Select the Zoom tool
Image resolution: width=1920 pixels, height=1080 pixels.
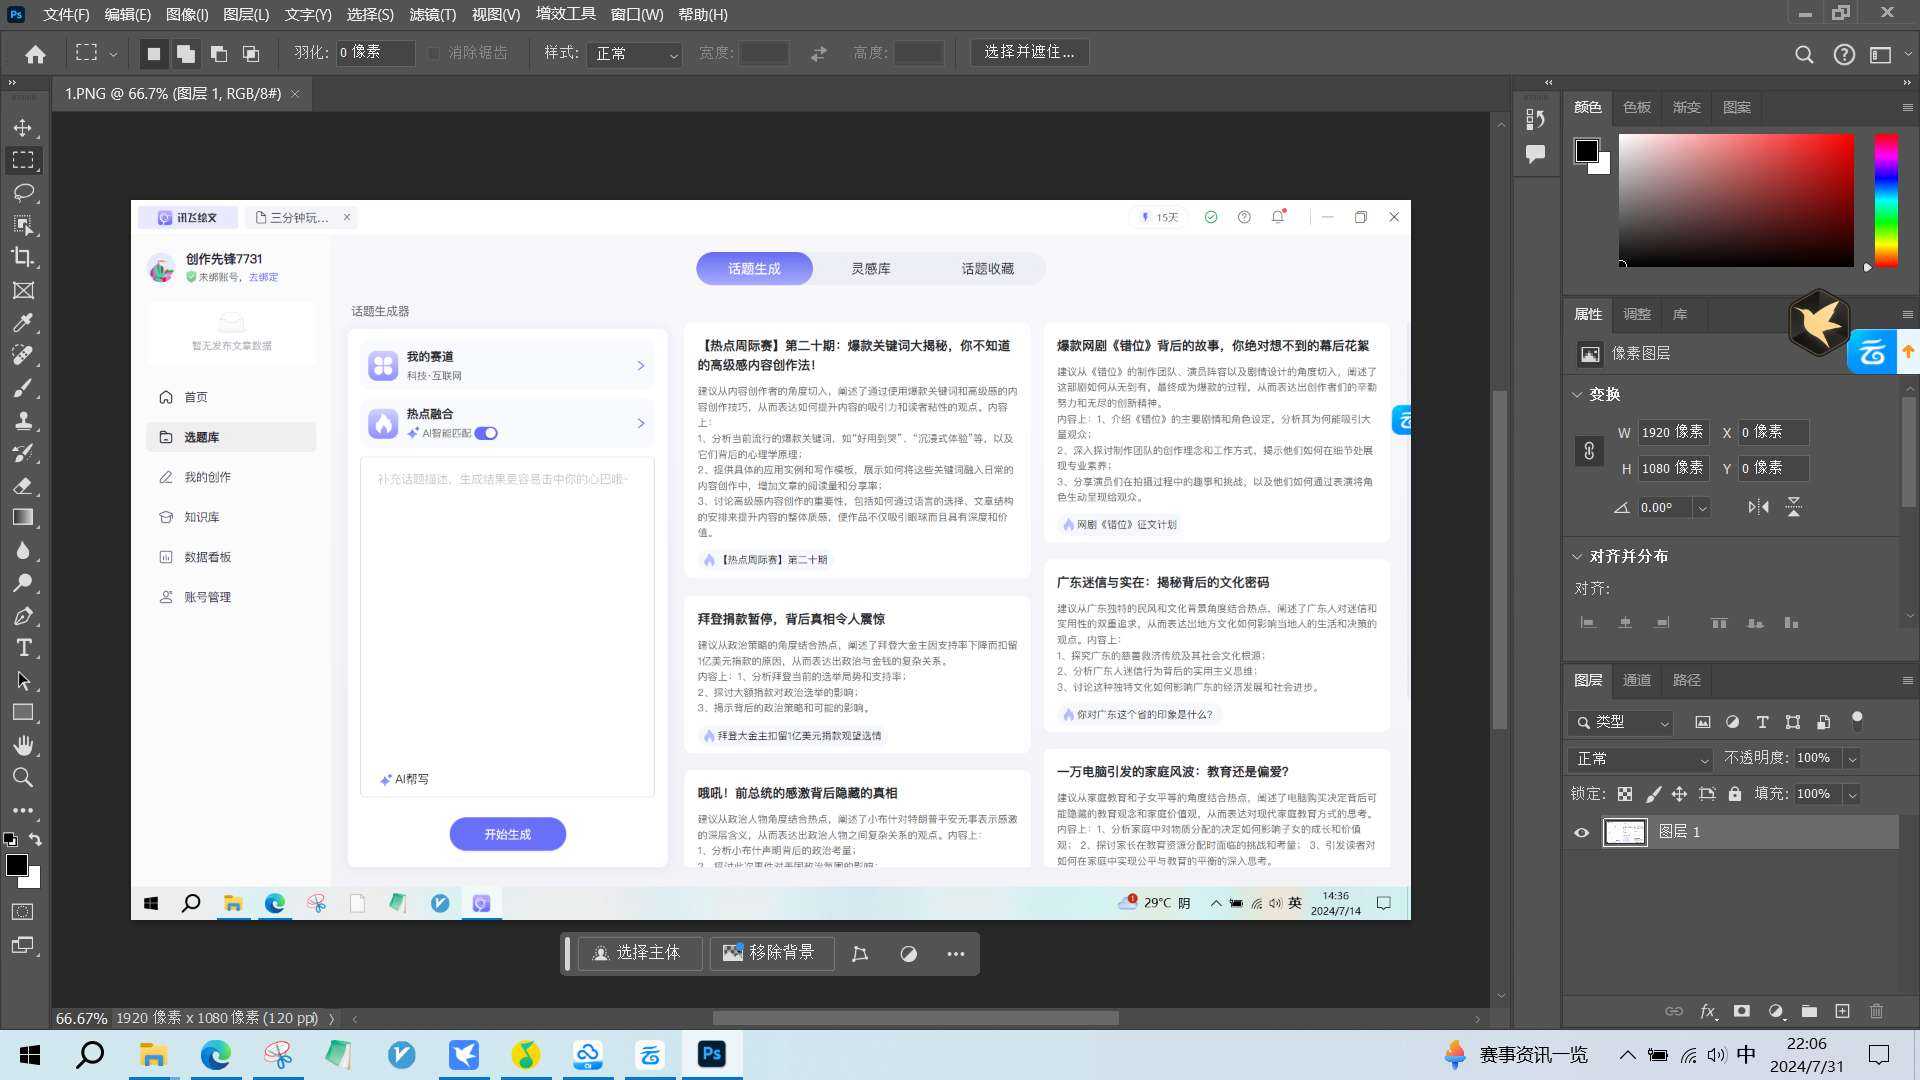coord(23,778)
